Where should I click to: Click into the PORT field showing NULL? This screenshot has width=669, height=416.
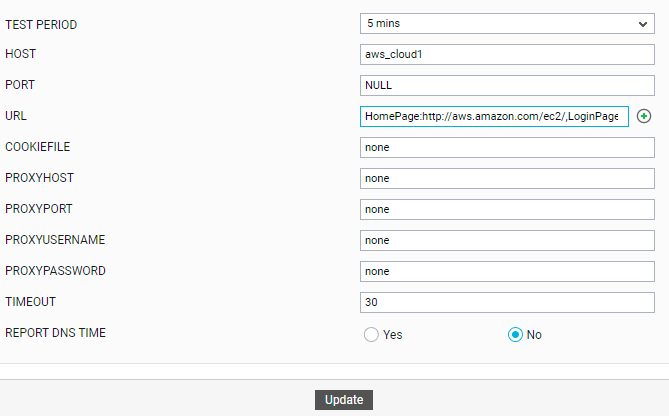(x=507, y=85)
